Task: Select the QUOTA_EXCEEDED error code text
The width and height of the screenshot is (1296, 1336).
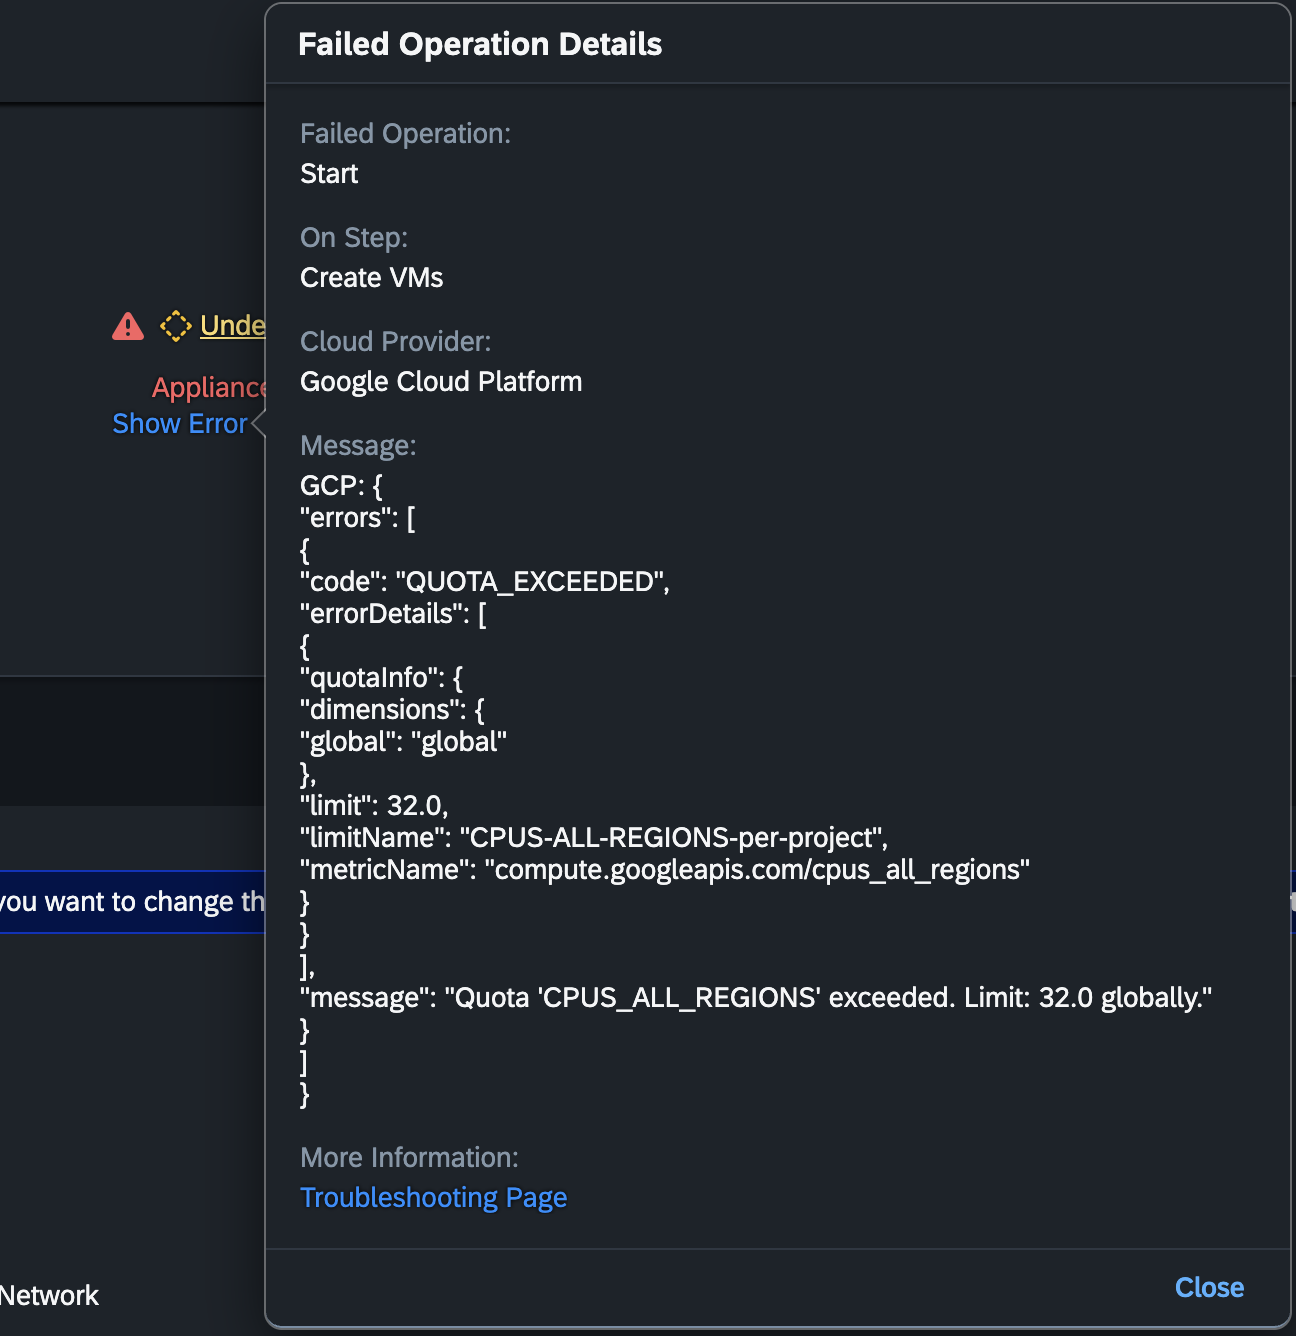Action: pos(485,581)
